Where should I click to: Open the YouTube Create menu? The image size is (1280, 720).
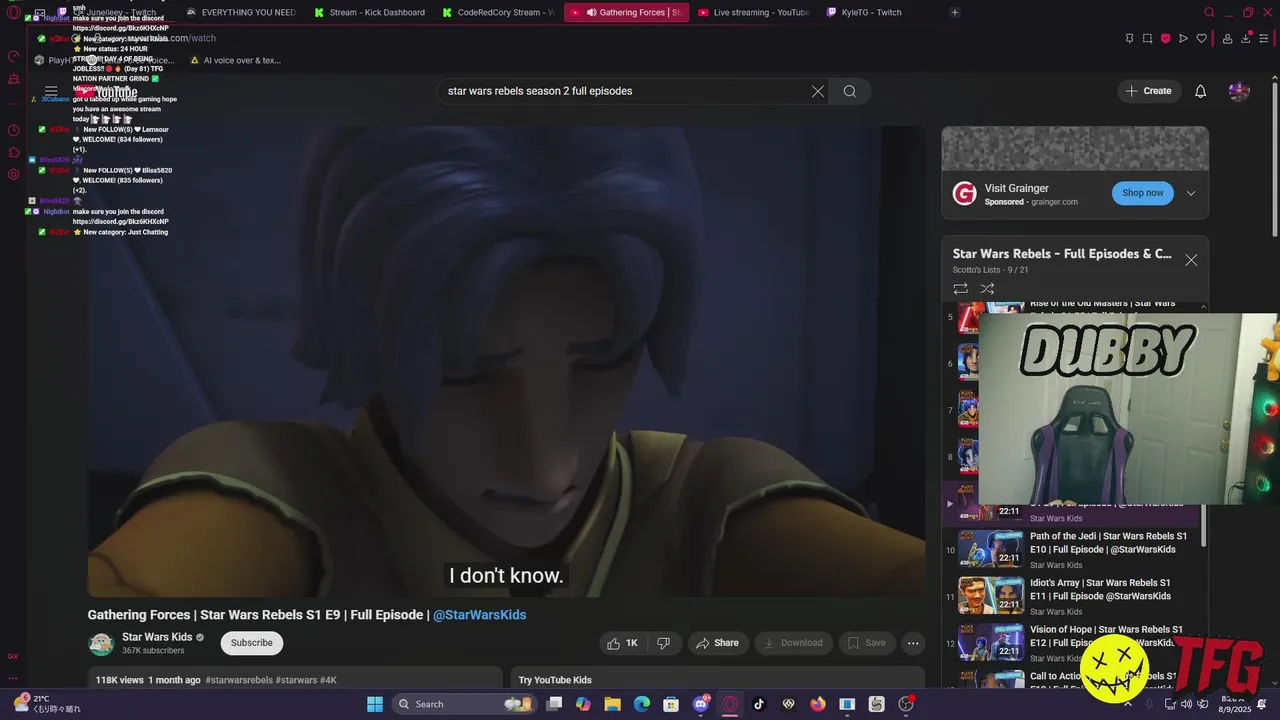pyautogui.click(x=1148, y=91)
